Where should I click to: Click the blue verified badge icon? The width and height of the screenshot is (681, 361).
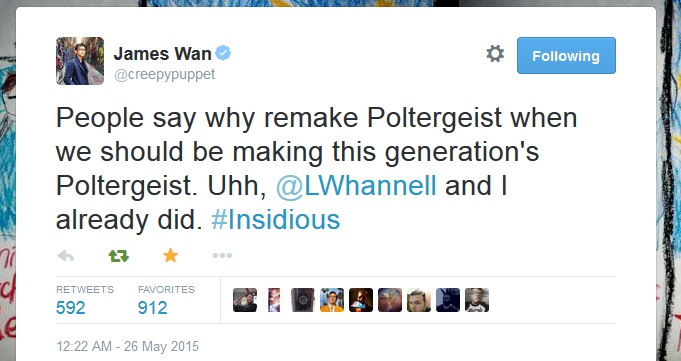223,53
